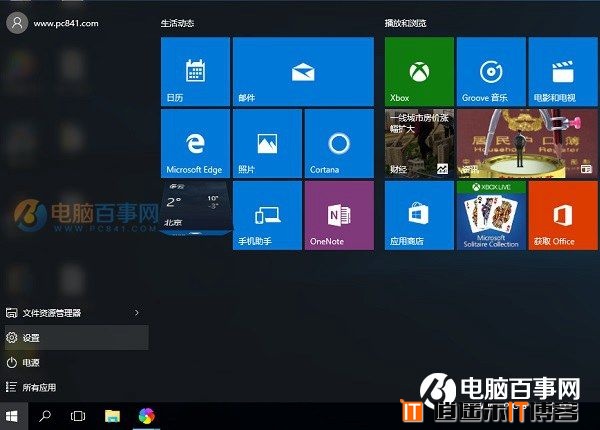Open the Microsoft Solitaire Collection tile
600x430 pixels.
pyautogui.click(x=491, y=214)
